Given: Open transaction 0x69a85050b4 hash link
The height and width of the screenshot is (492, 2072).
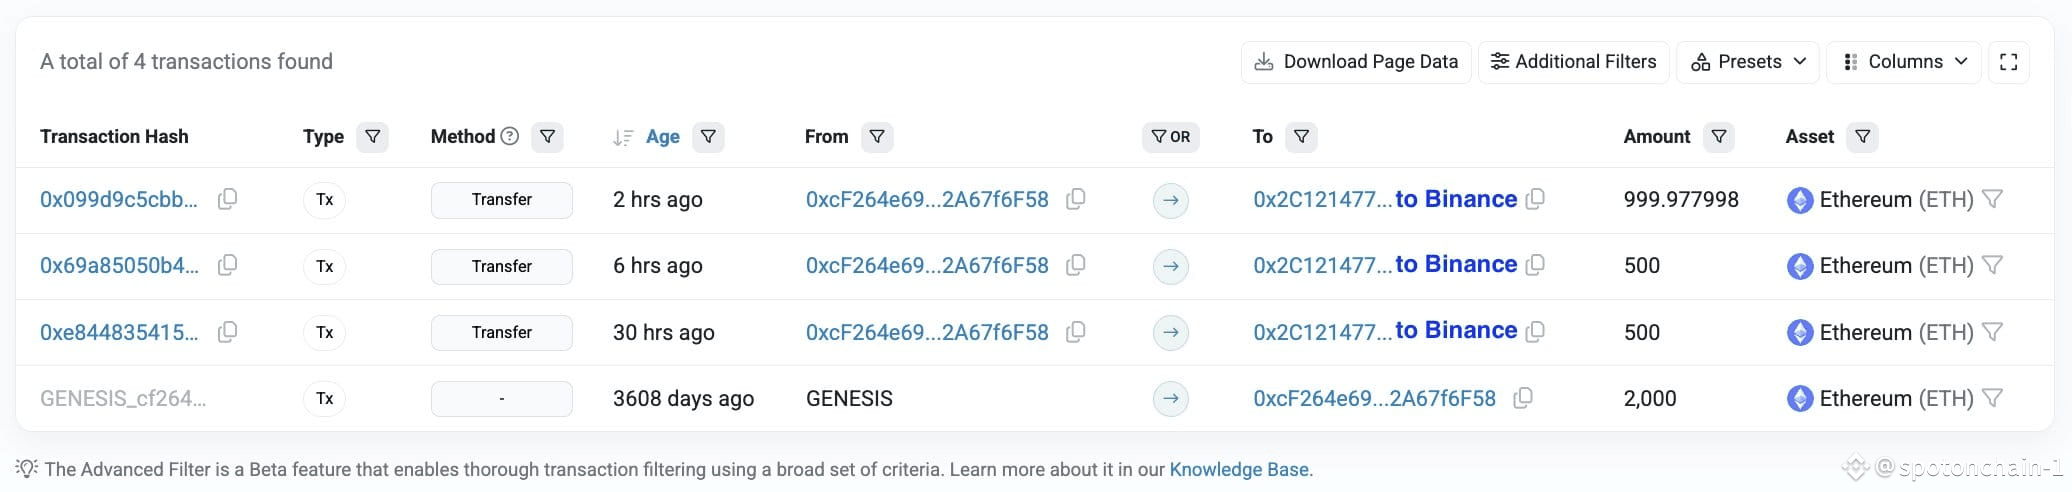Looking at the screenshot, I should [119, 265].
